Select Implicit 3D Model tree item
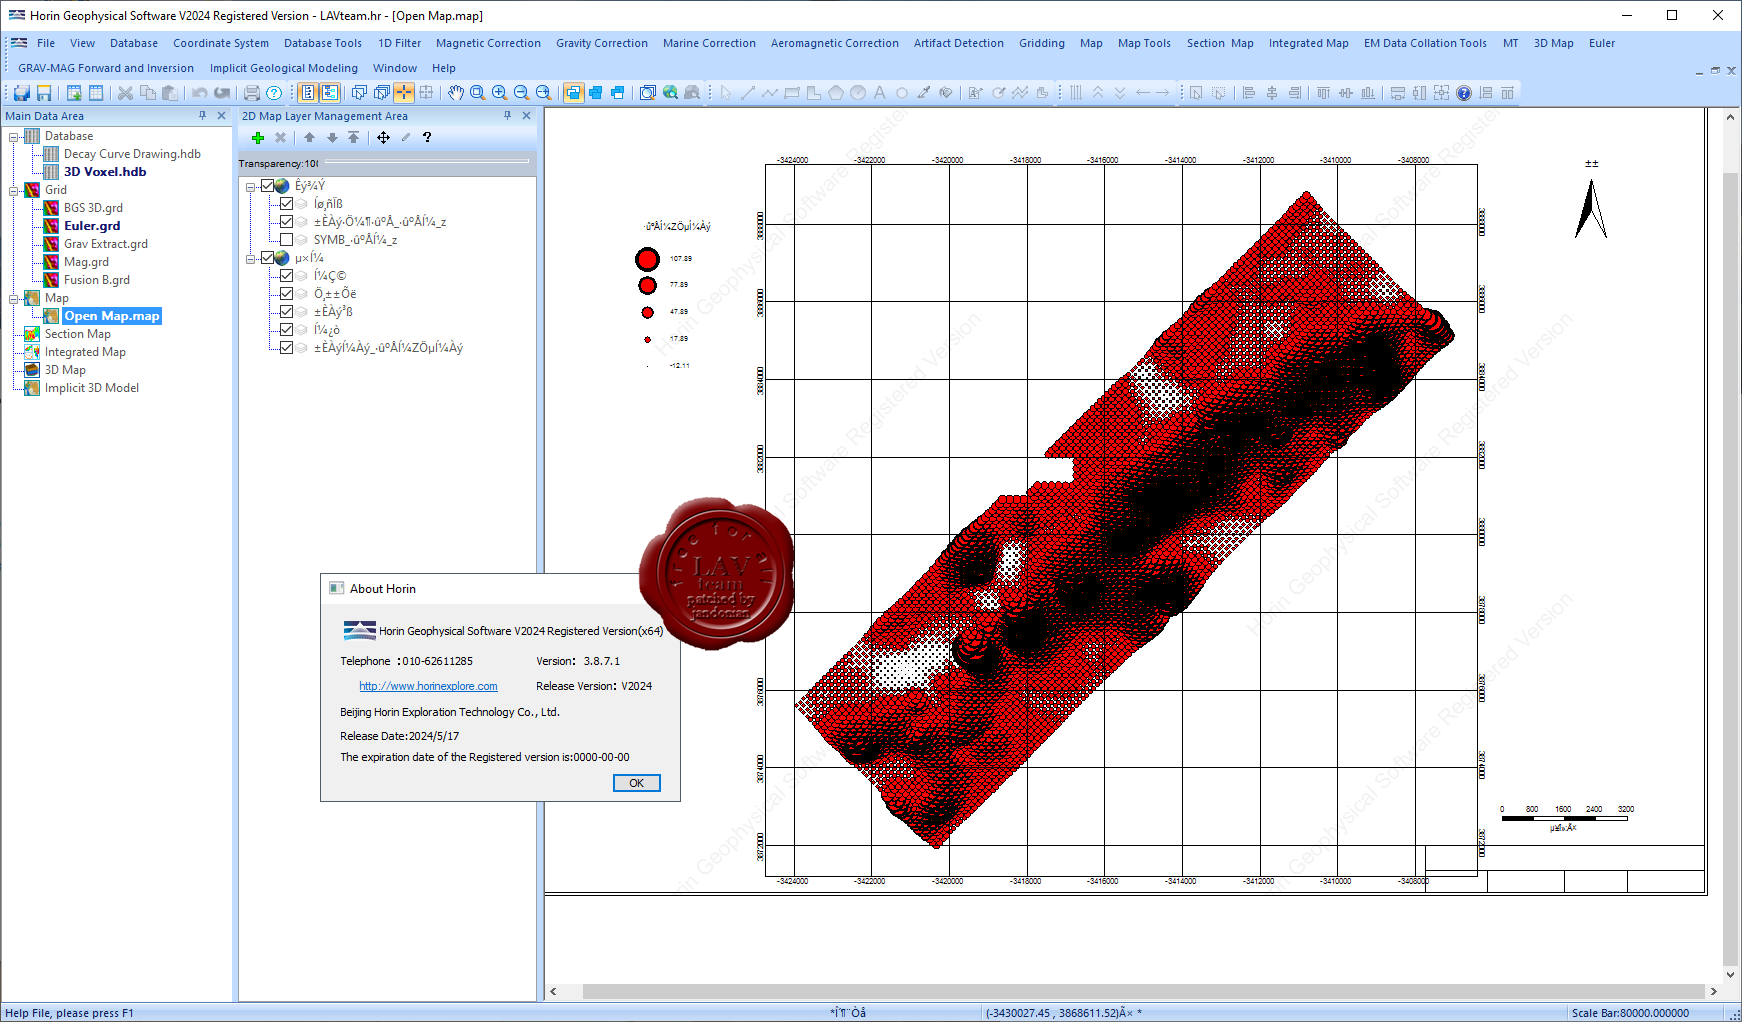Image resolution: width=1742 pixels, height=1022 pixels. coord(92,388)
